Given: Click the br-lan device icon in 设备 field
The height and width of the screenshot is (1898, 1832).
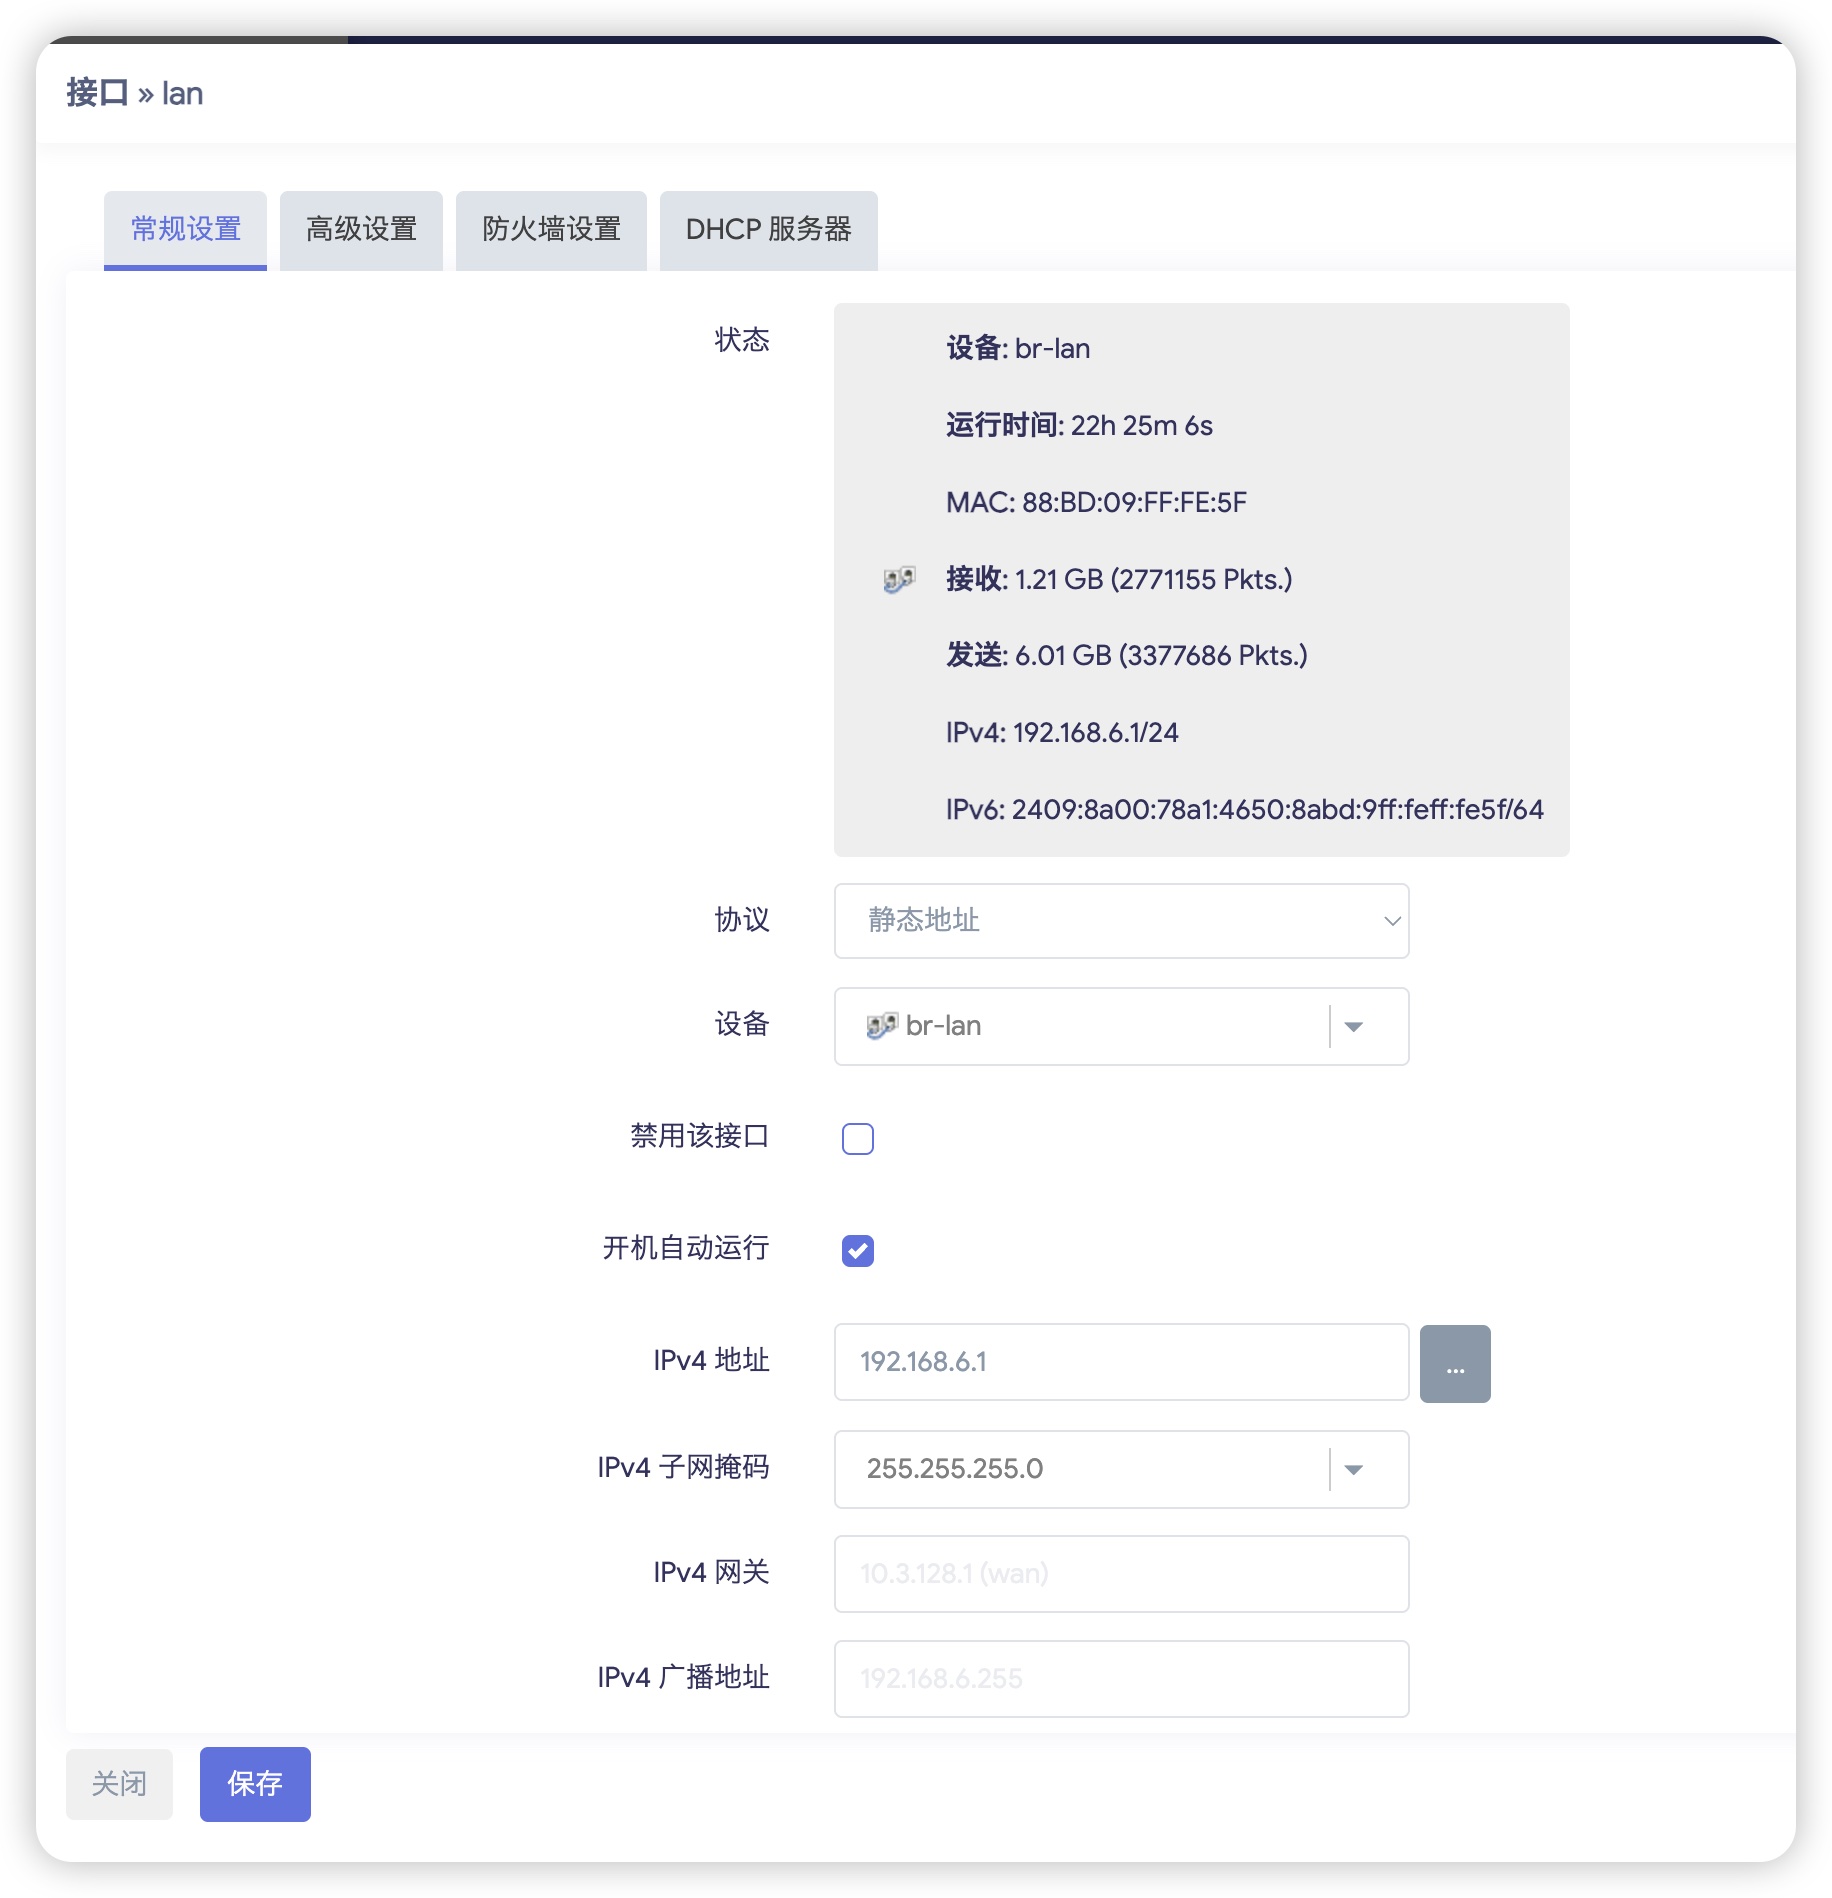Looking at the screenshot, I should (x=880, y=1026).
